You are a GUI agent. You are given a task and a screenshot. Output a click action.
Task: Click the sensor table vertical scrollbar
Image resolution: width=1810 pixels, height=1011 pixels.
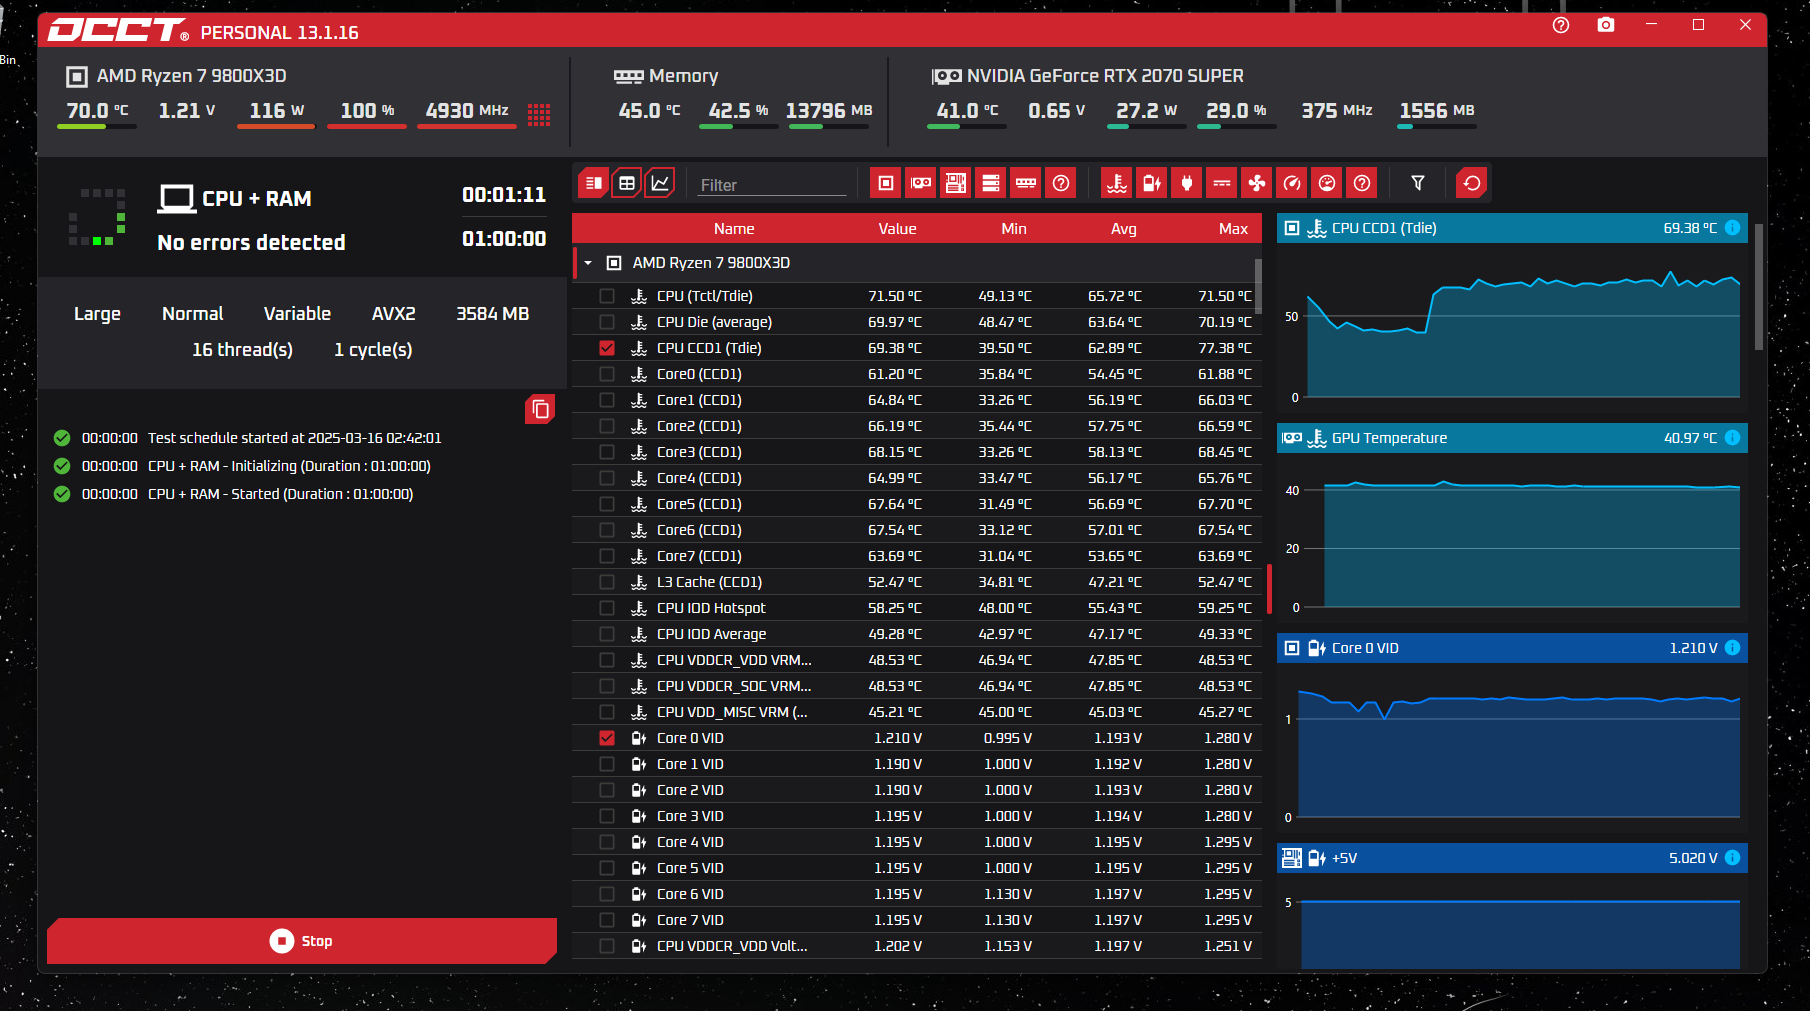click(1258, 286)
